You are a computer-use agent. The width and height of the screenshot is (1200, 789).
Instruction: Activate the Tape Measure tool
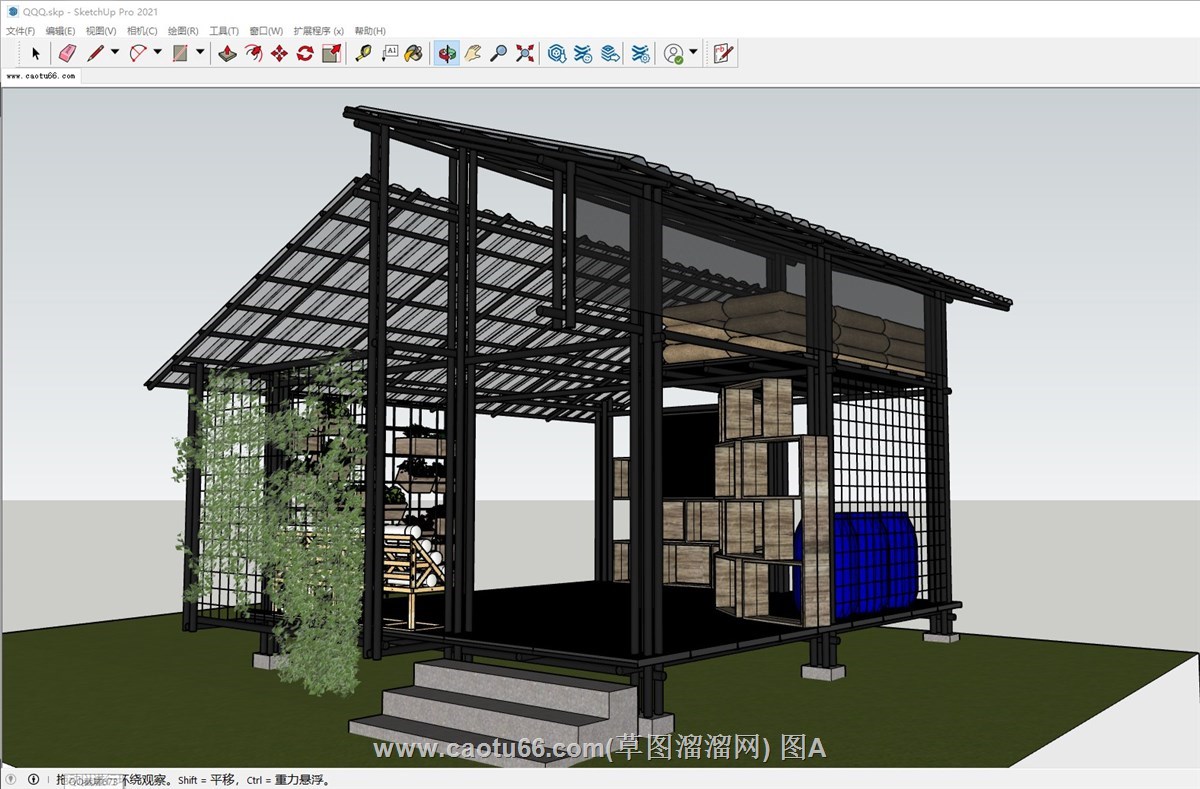(364, 54)
